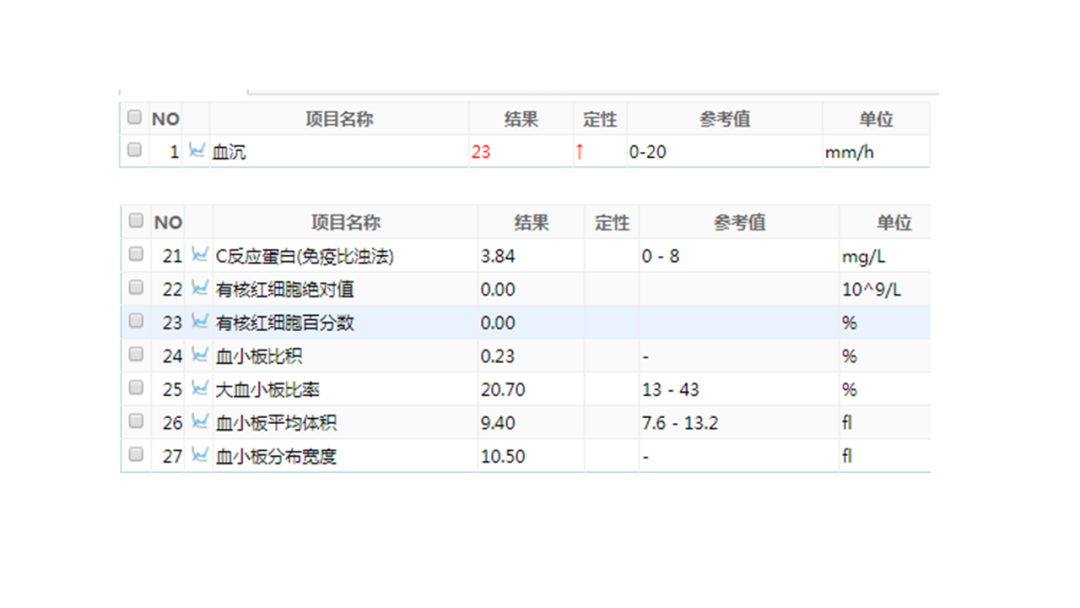Select the 血小板分布宽度 item name

276,457
